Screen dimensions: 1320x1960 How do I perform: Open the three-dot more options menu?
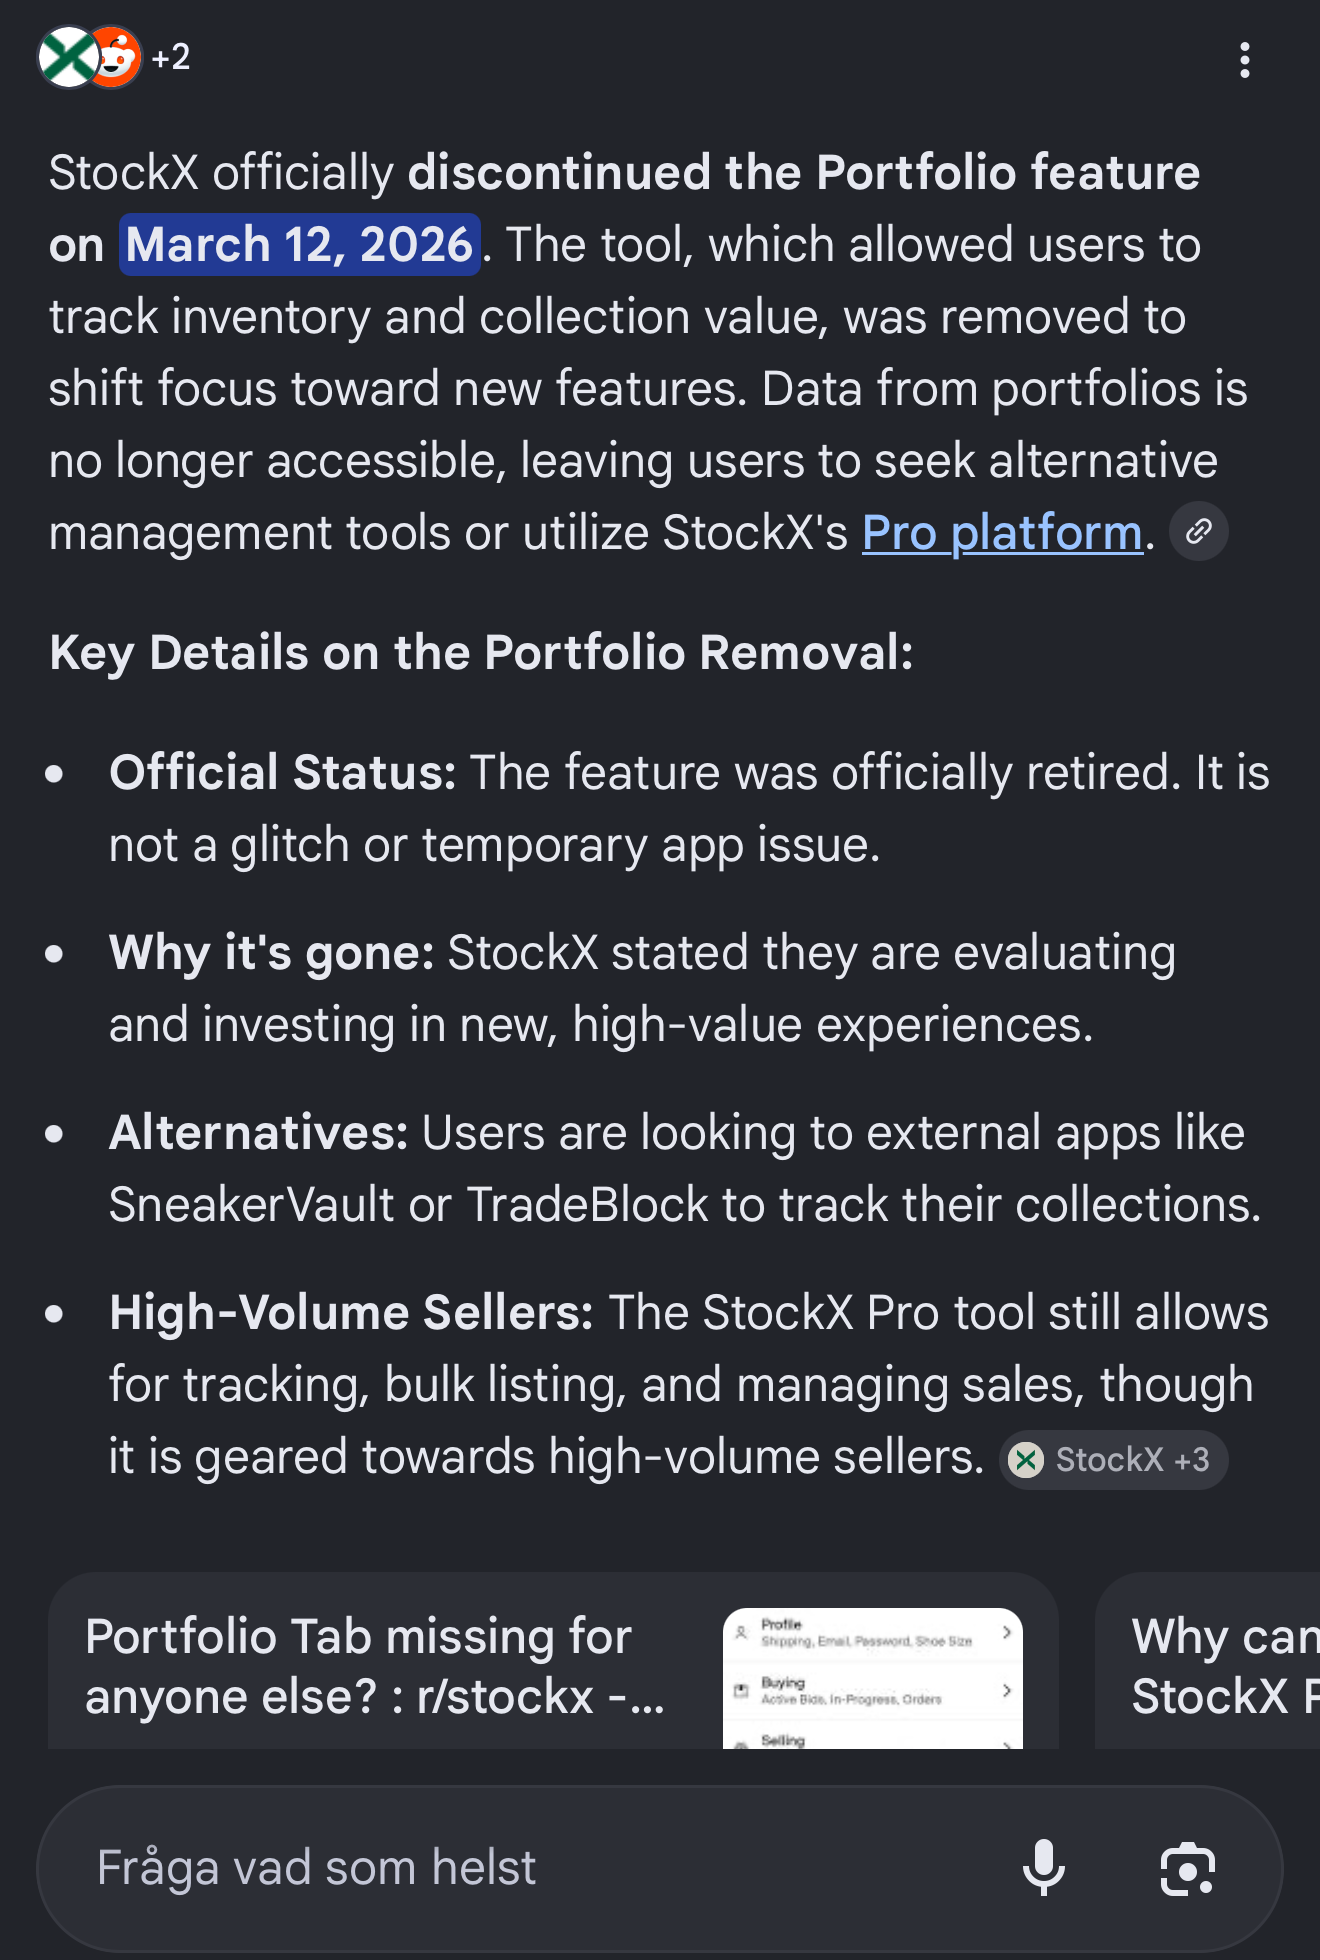pos(1244,60)
